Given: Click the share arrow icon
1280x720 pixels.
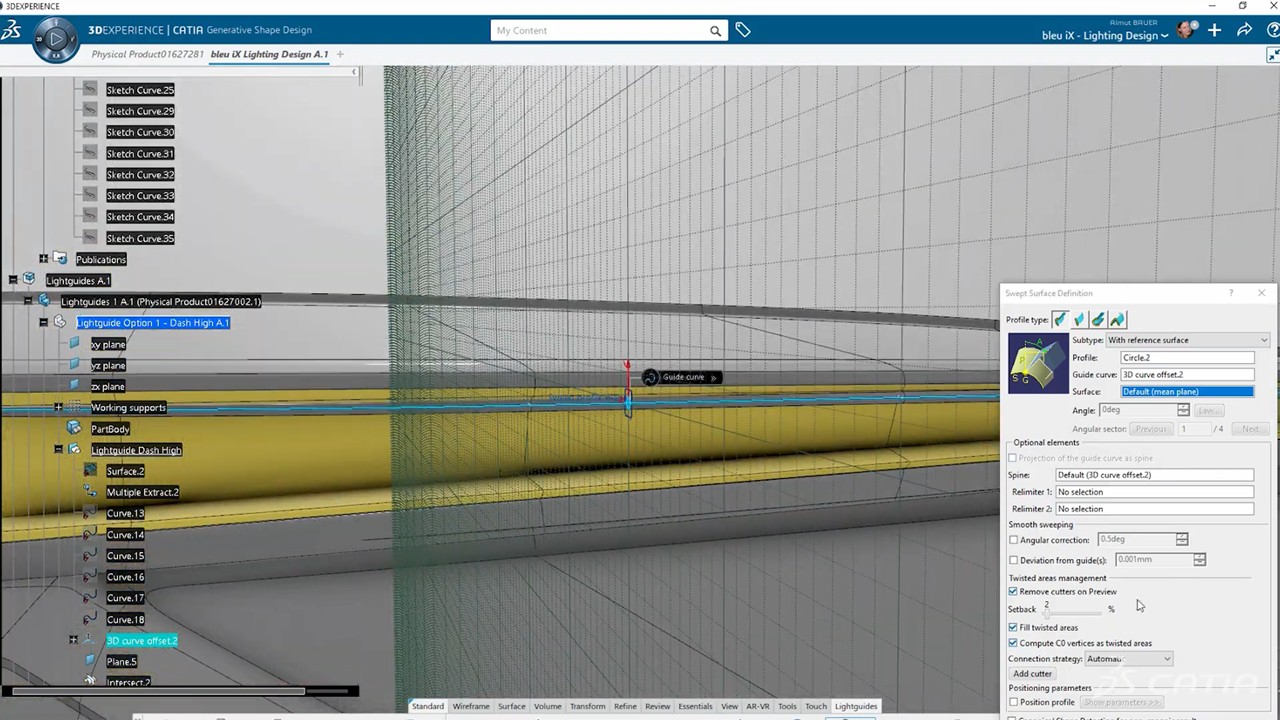Looking at the screenshot, I should click(x=1244, y=30).
